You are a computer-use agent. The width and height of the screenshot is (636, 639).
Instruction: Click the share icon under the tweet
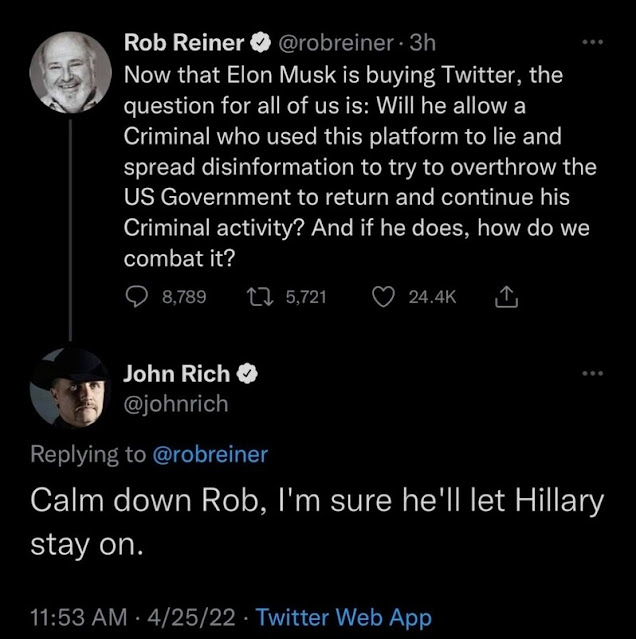[x=505, y=297]
